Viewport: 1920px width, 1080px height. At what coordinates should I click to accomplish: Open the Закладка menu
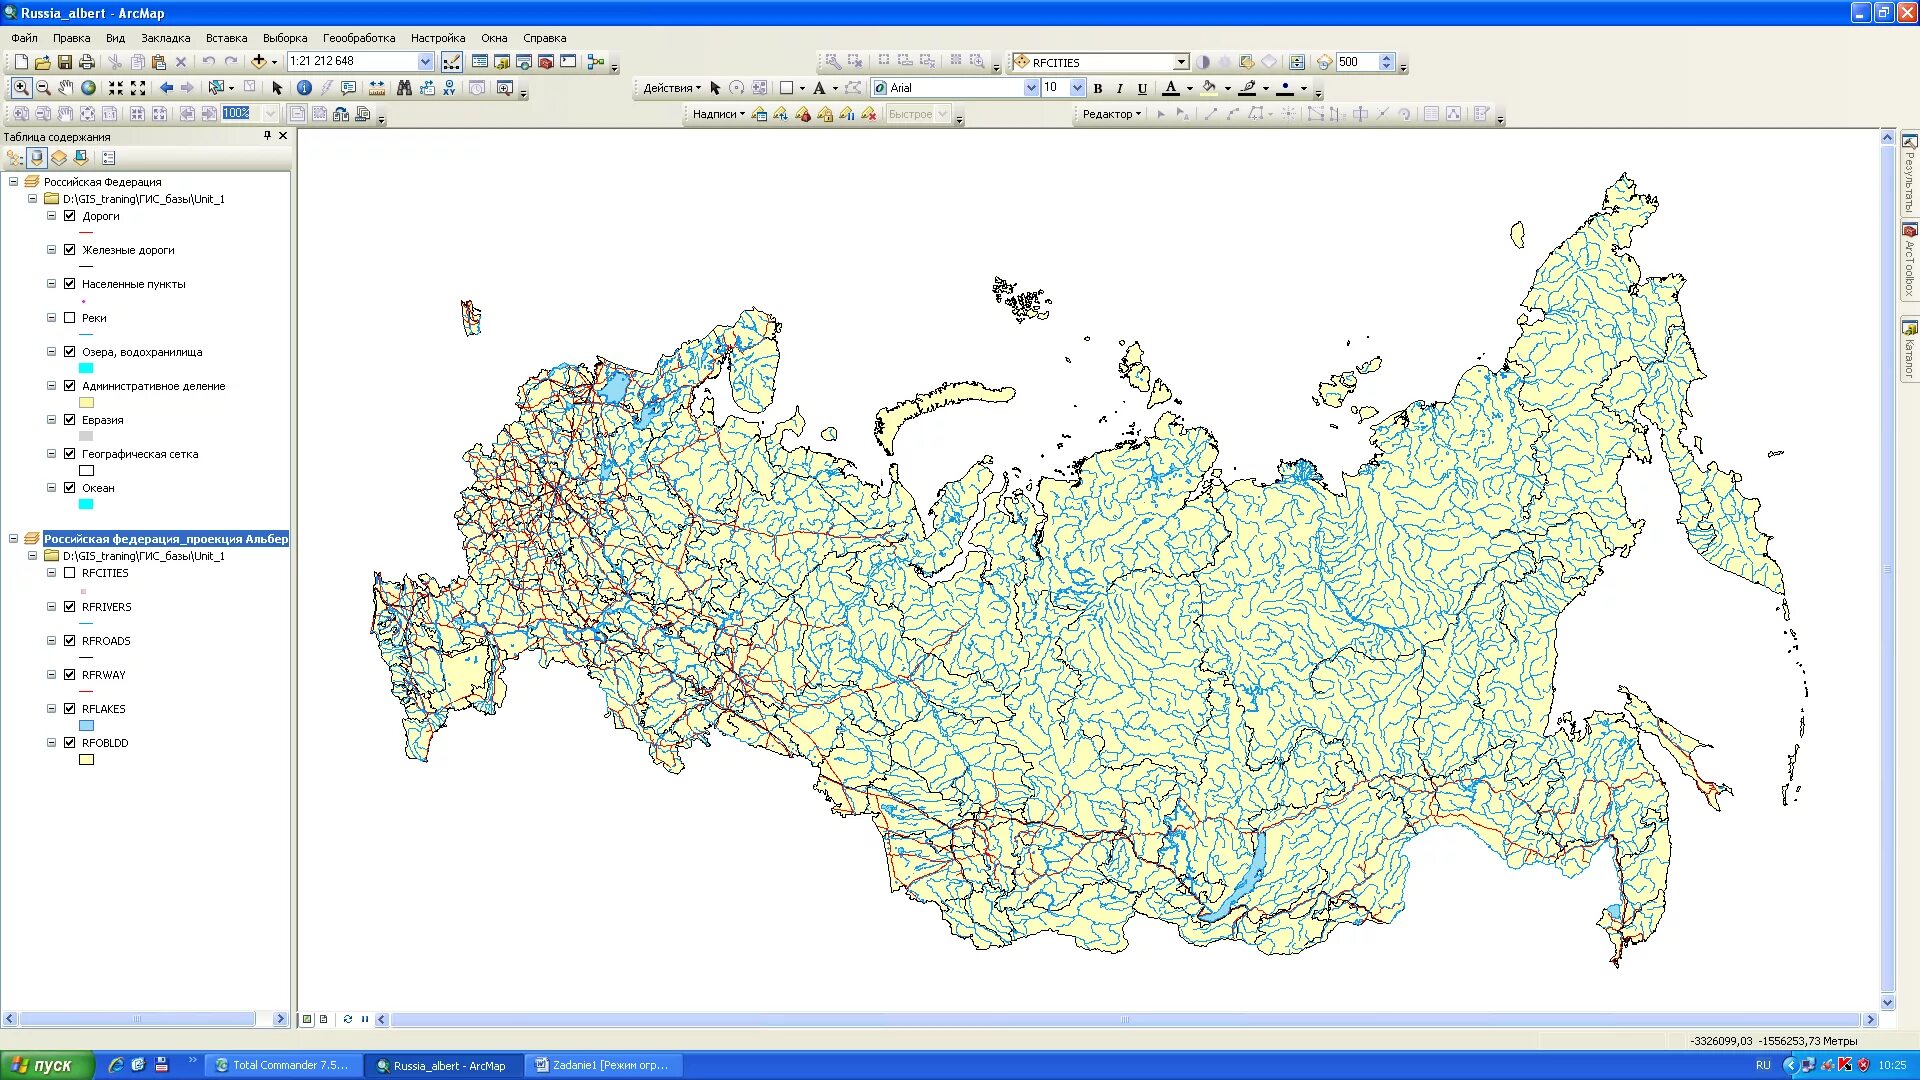pyautogui.click(x=165, y=38)
